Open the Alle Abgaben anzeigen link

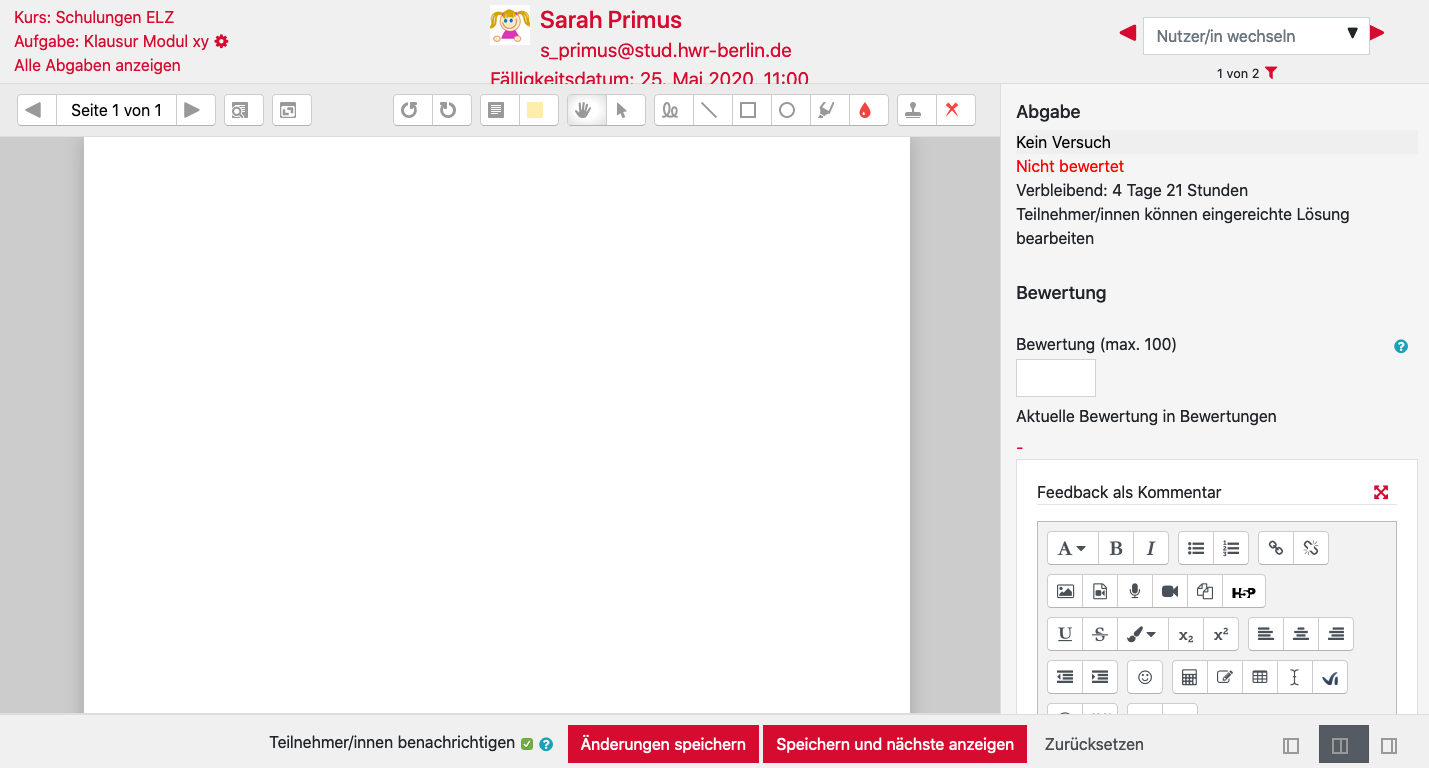tap(97, 66)
